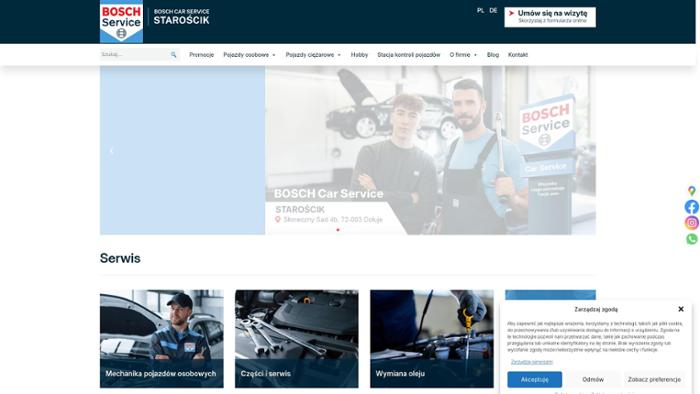Screen dimensions: 700x394
Task: Open the Promocje menu item
Action: point(201,55)
